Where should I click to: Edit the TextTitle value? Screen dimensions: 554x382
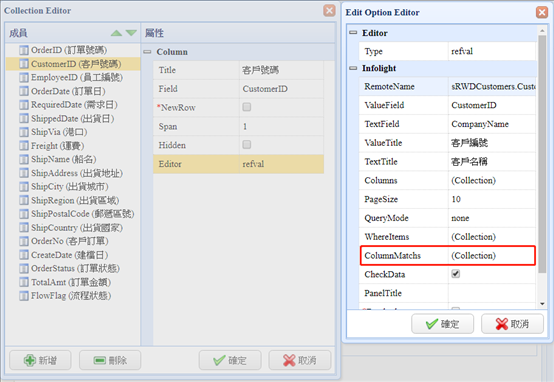click(492, 161)
